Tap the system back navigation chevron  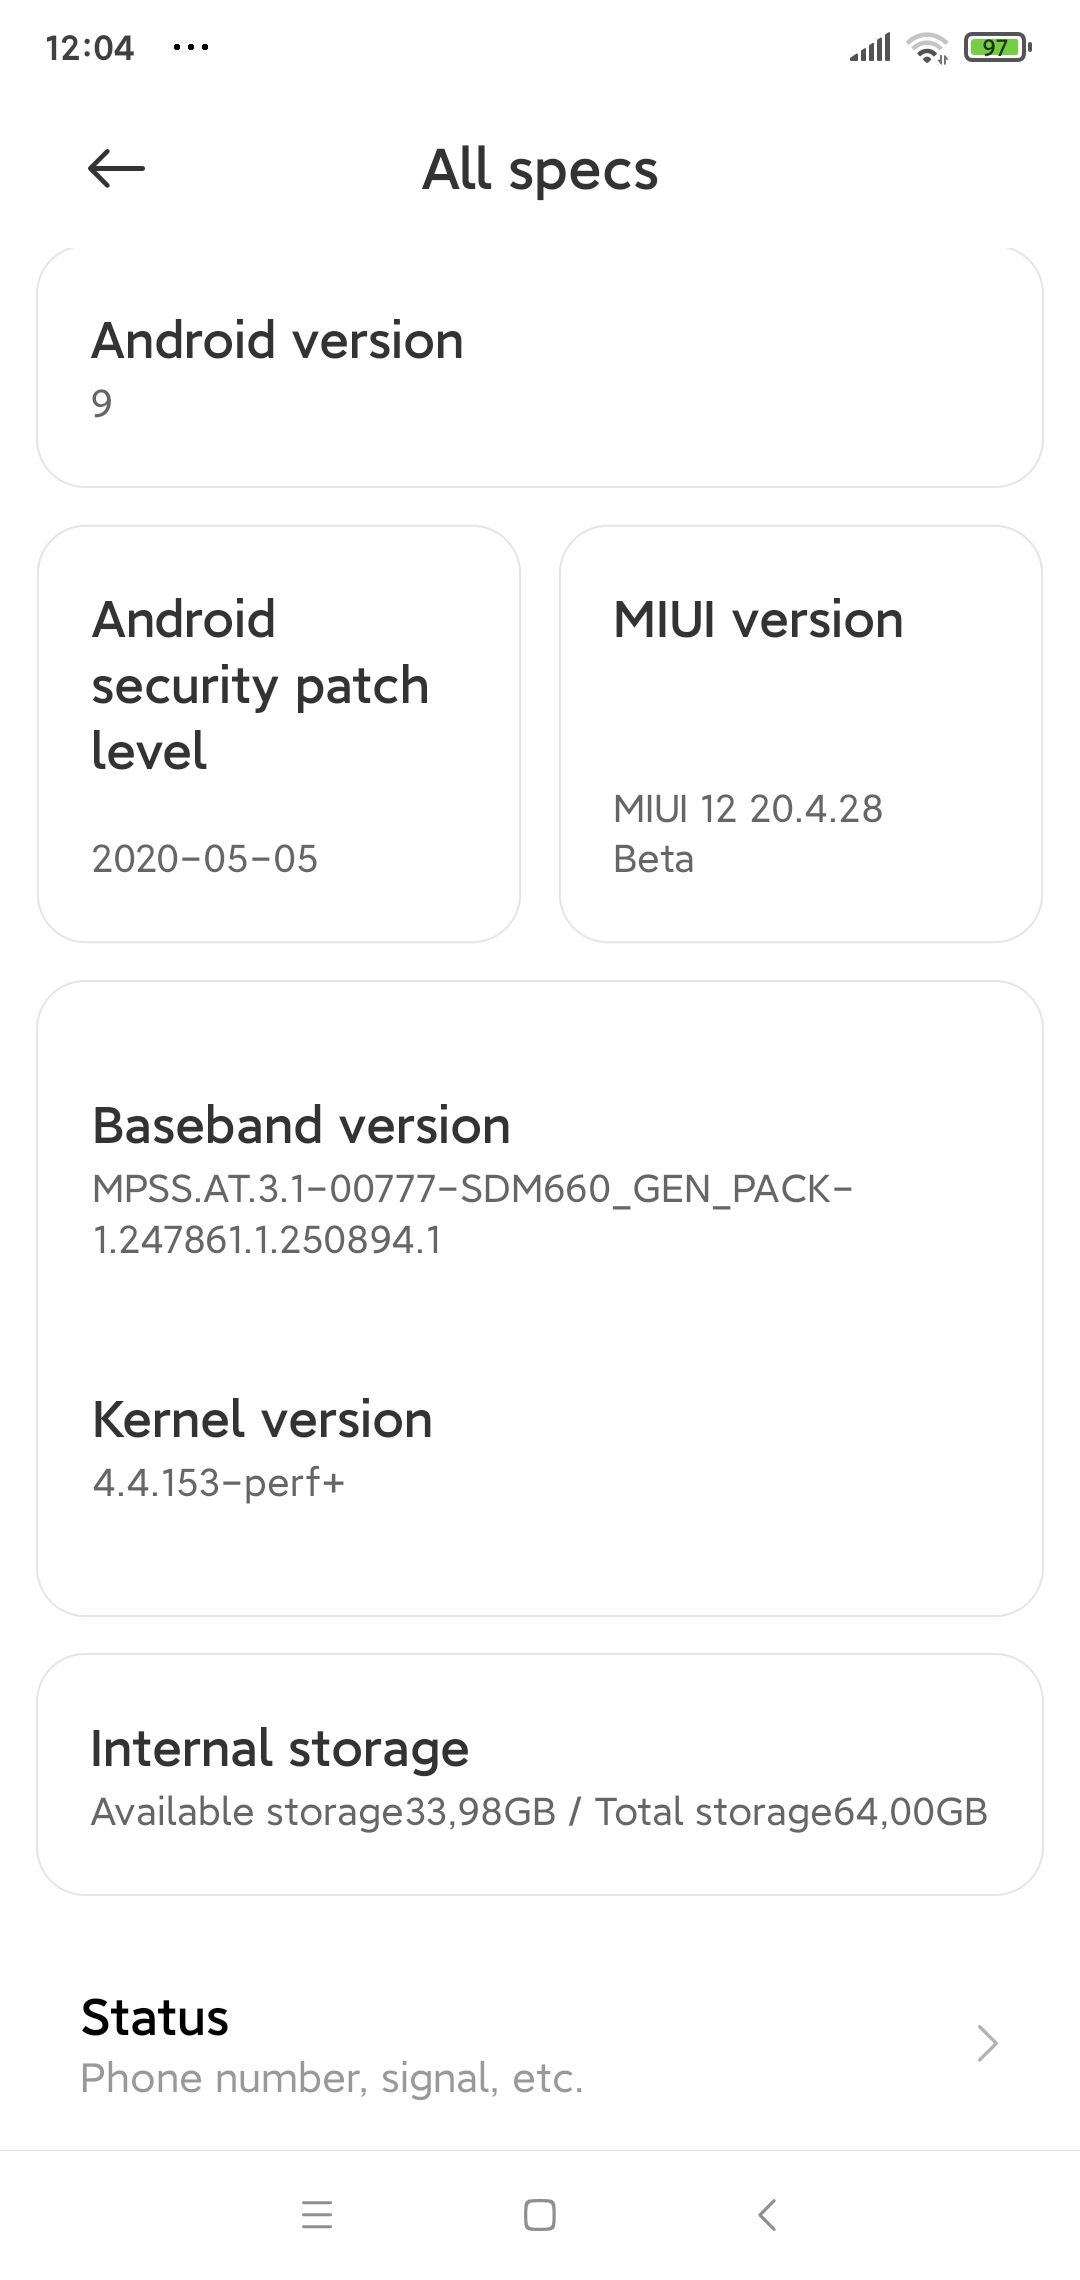[767, 2214]
